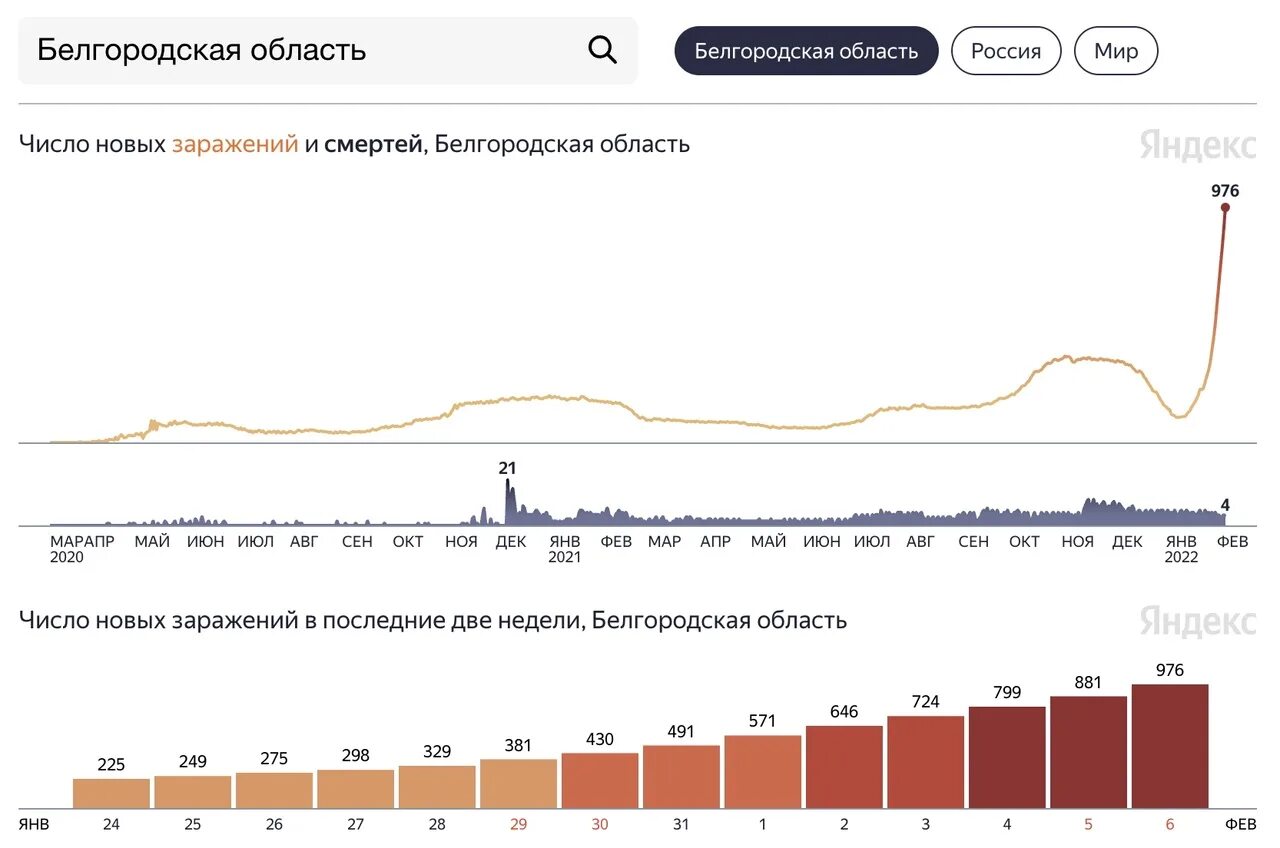Click the 329 cases bar
Screen dimensions: 1280x848
437,787
